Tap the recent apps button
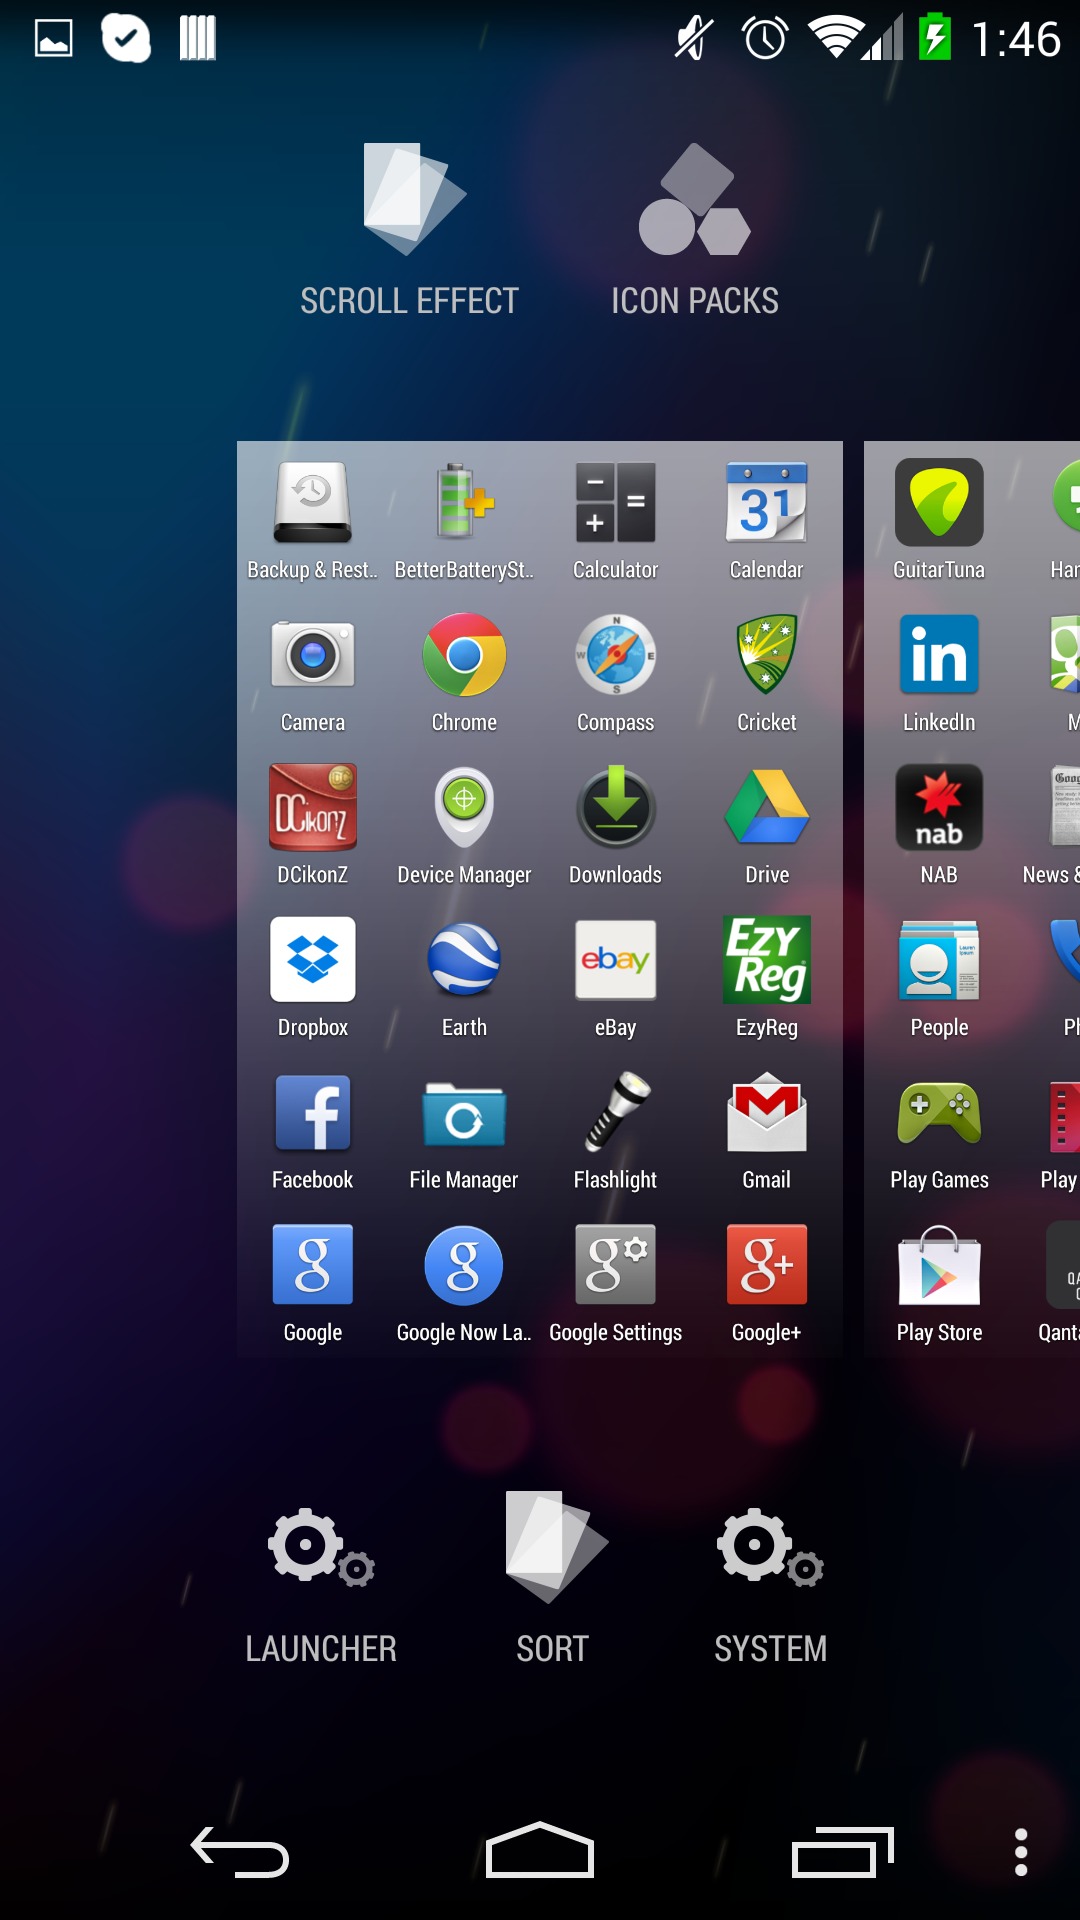 click(842, 1852)
